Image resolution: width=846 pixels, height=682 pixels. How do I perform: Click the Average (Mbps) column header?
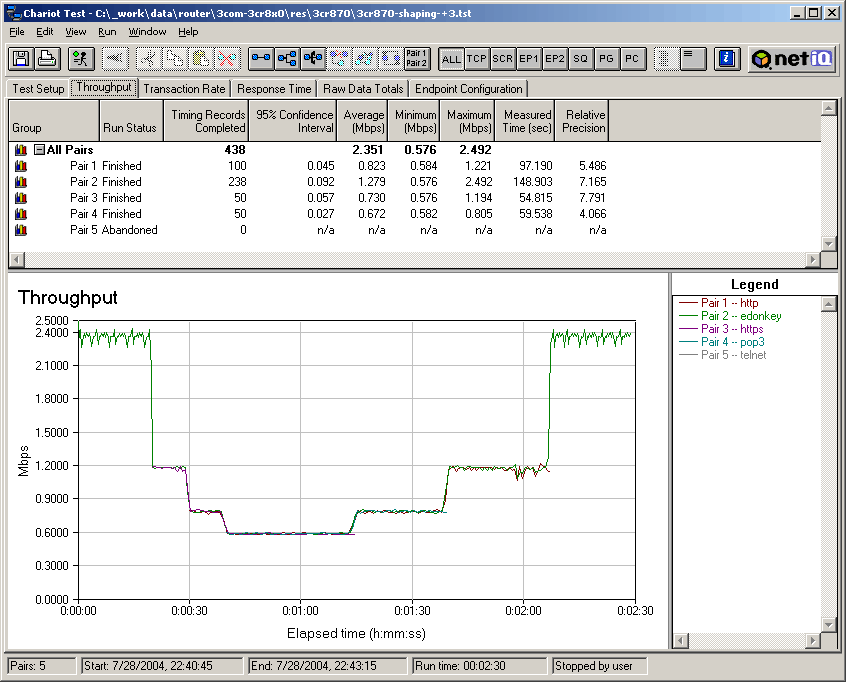(363, 122)
